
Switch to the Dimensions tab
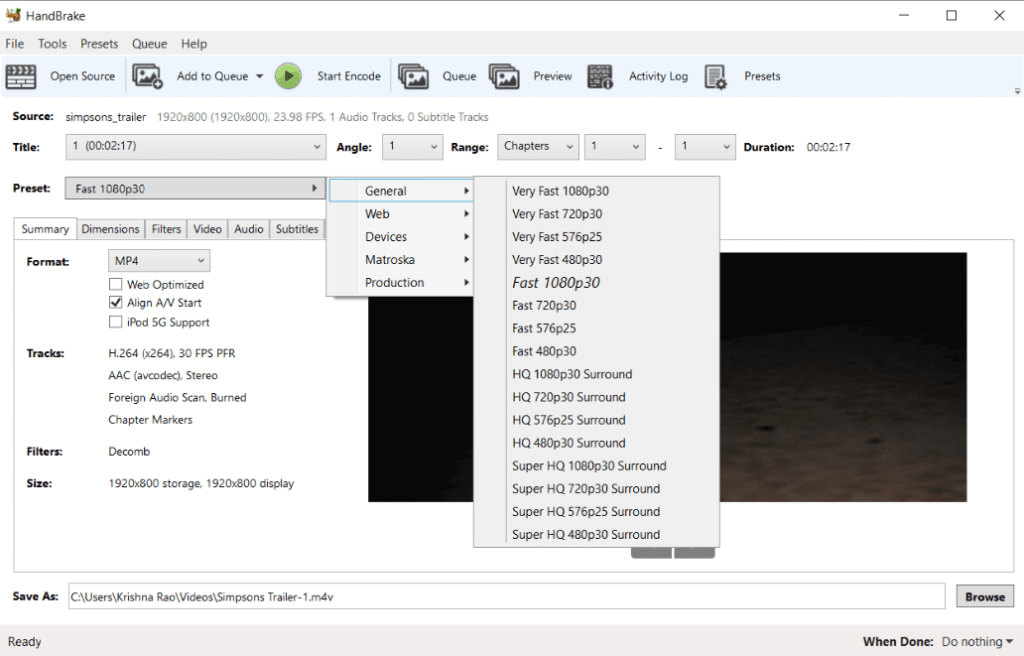[110, 229]
